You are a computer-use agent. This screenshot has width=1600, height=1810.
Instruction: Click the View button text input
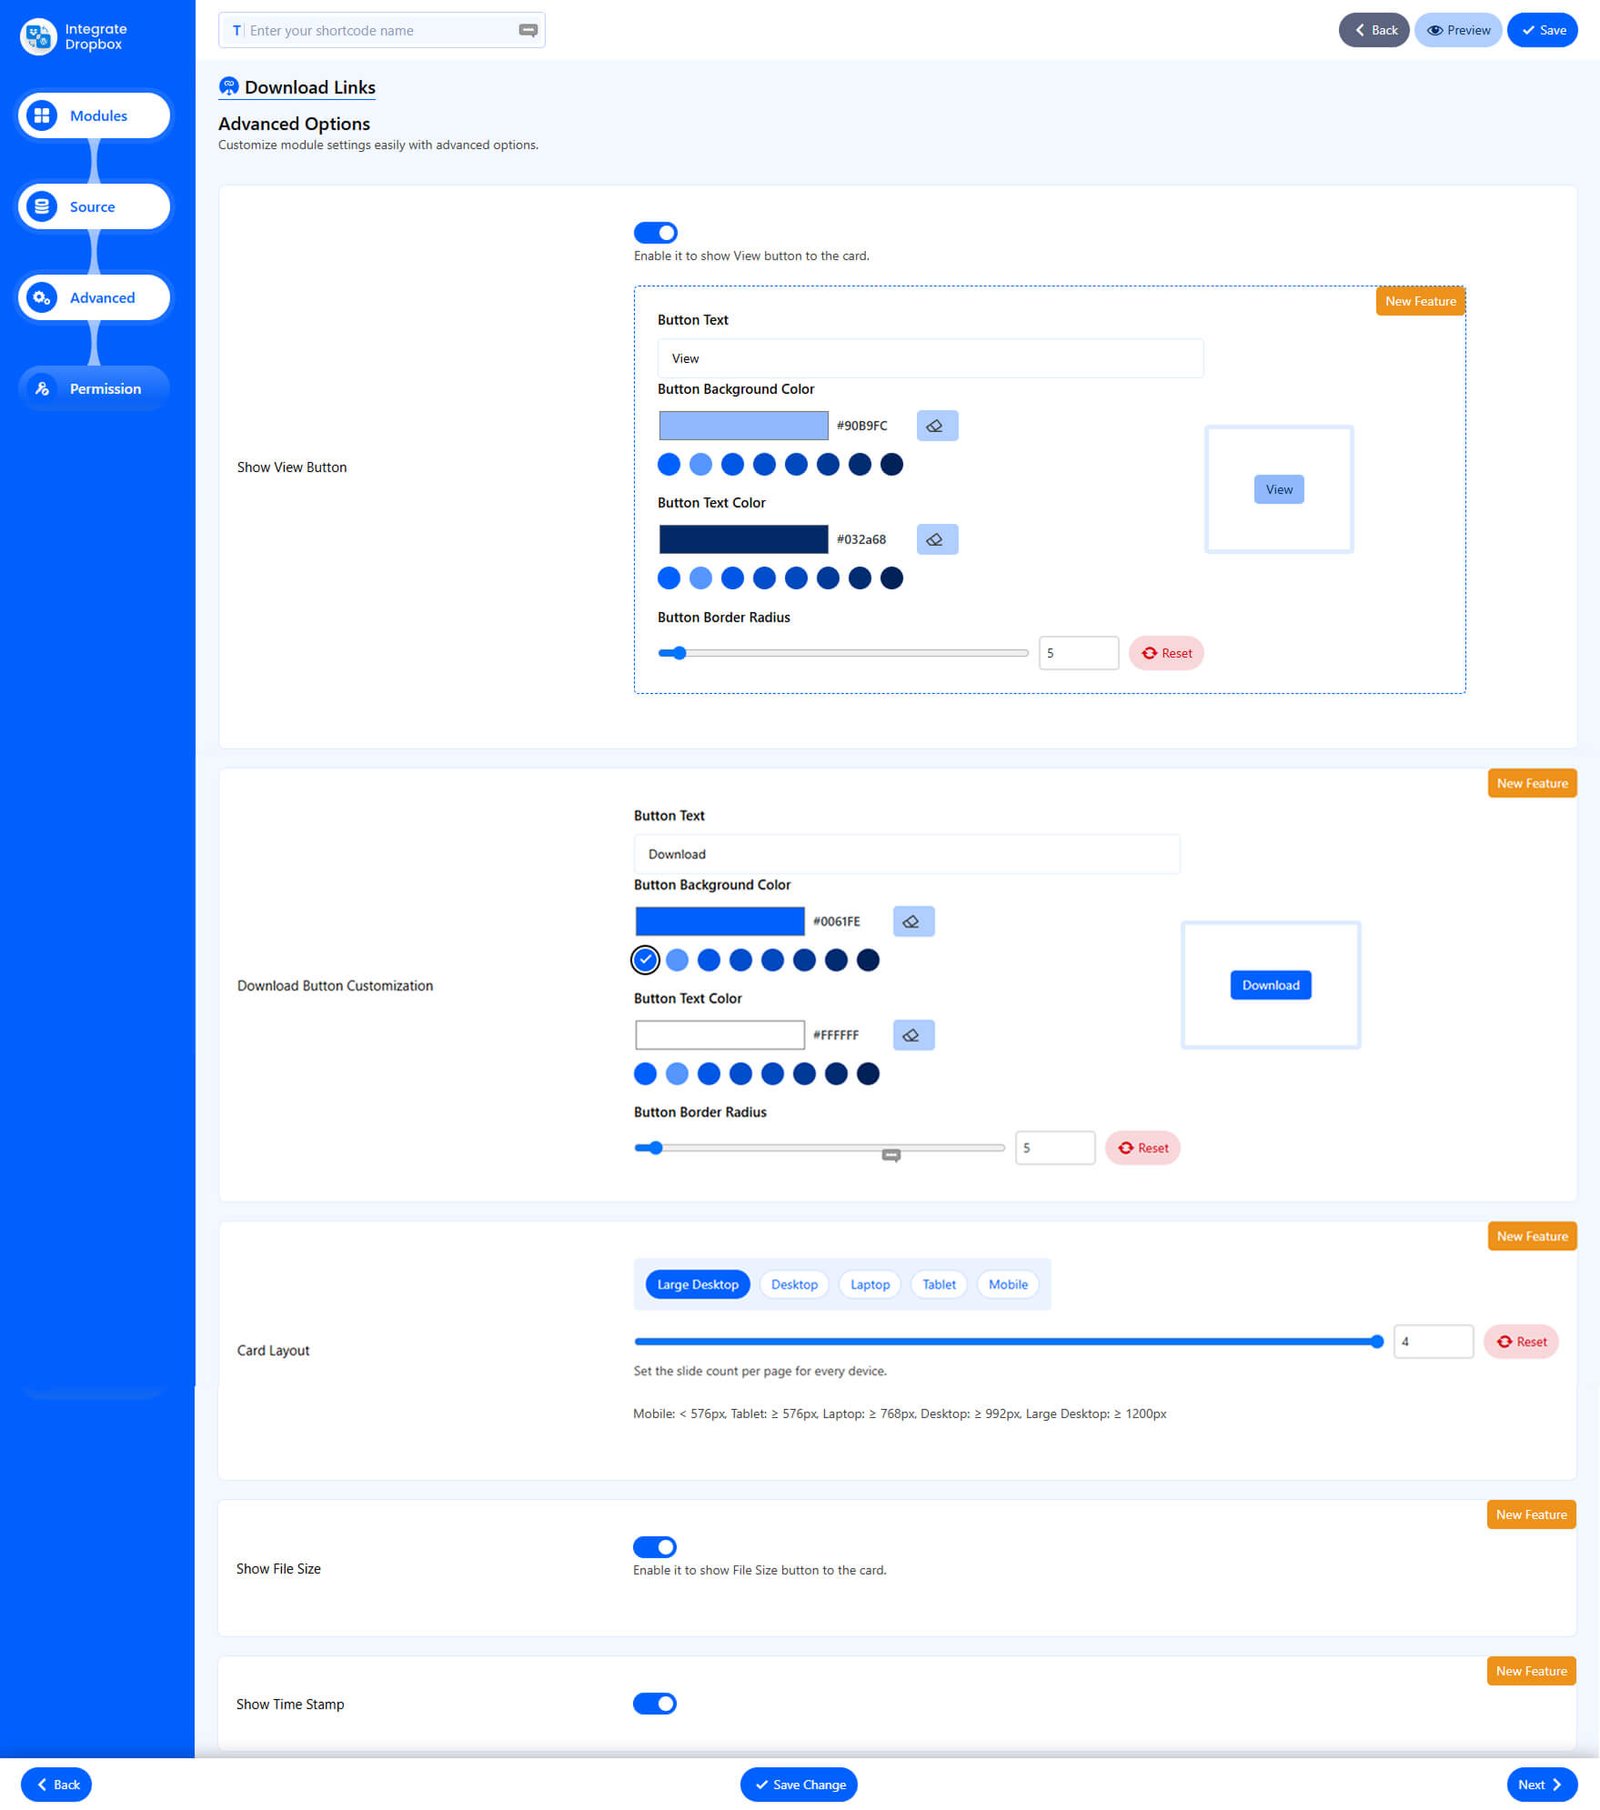[930, 359]
